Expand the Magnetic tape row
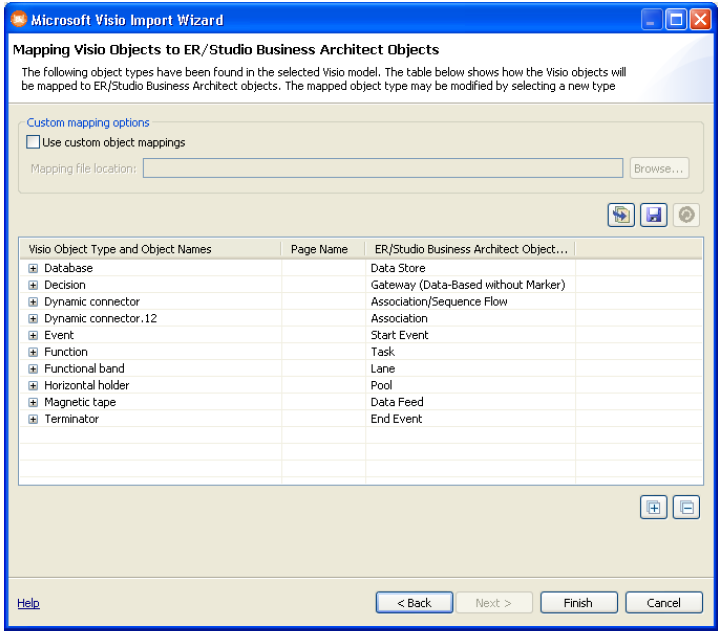The image size is (719, 634). 33,402
